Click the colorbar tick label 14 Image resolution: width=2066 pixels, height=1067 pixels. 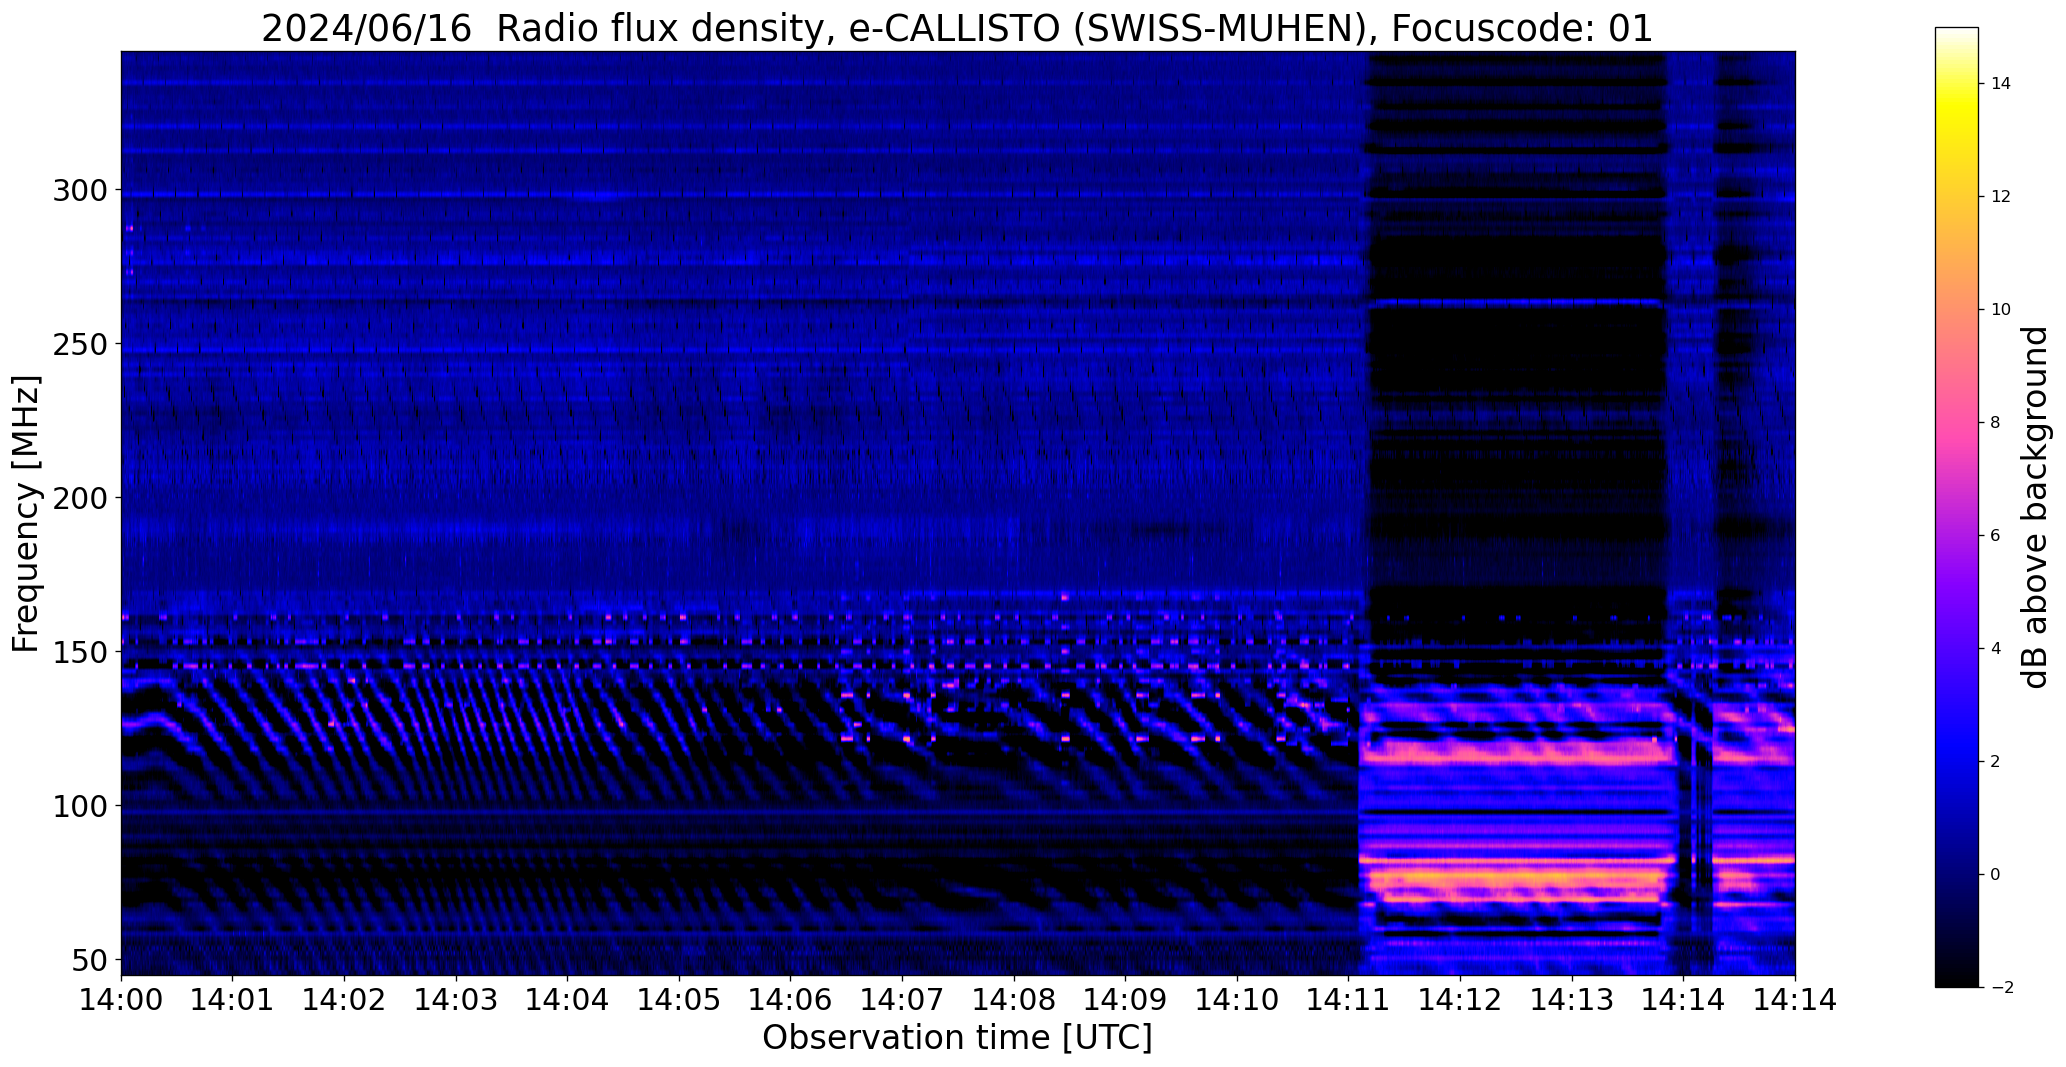click(x=2001, y=84)
